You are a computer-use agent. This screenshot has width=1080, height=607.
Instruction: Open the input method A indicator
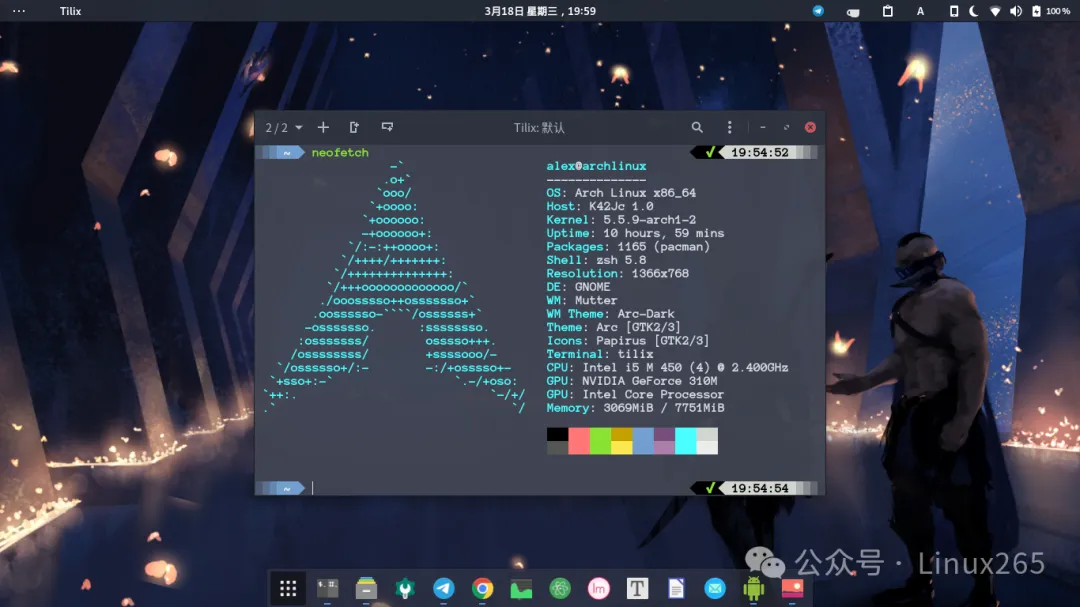(x=920, y=11)
